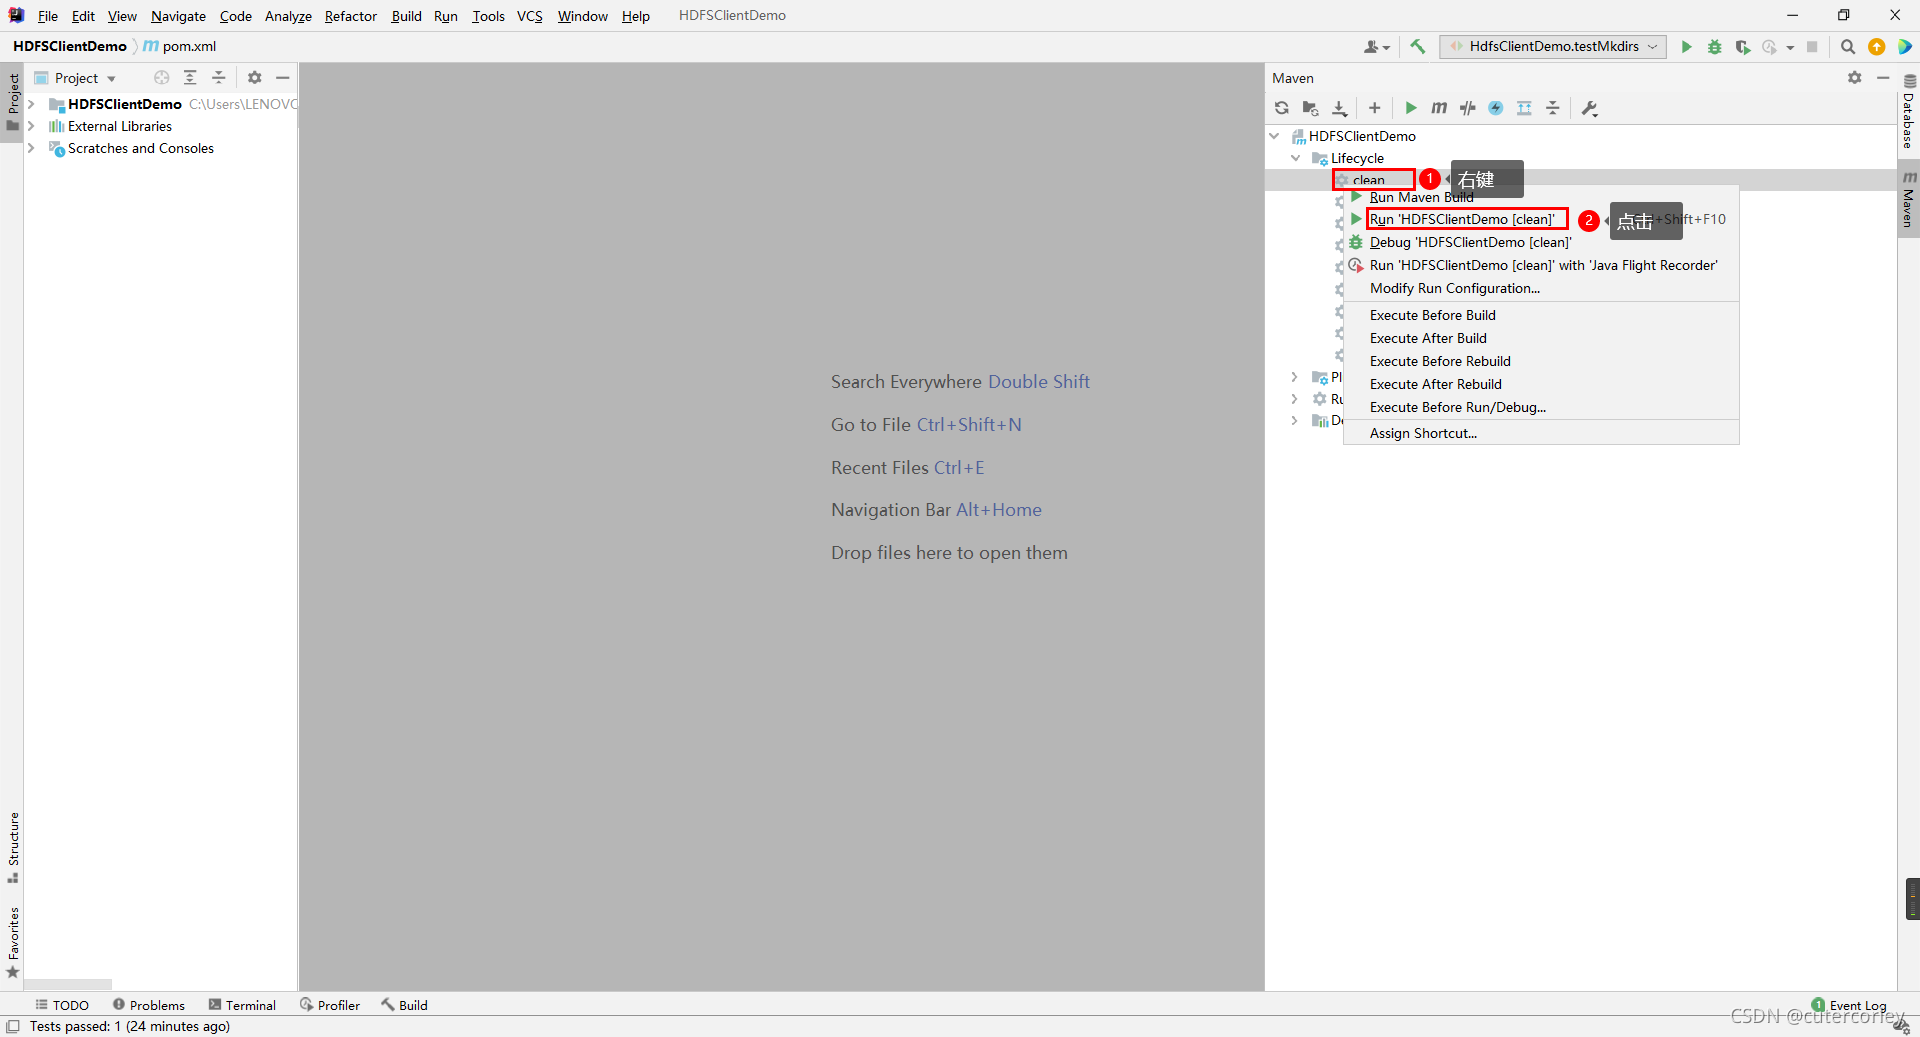Image resolution: width=1920 pixels, height=1037 pixels.
Task: Debug the current run configuration
Action: 1715,46
